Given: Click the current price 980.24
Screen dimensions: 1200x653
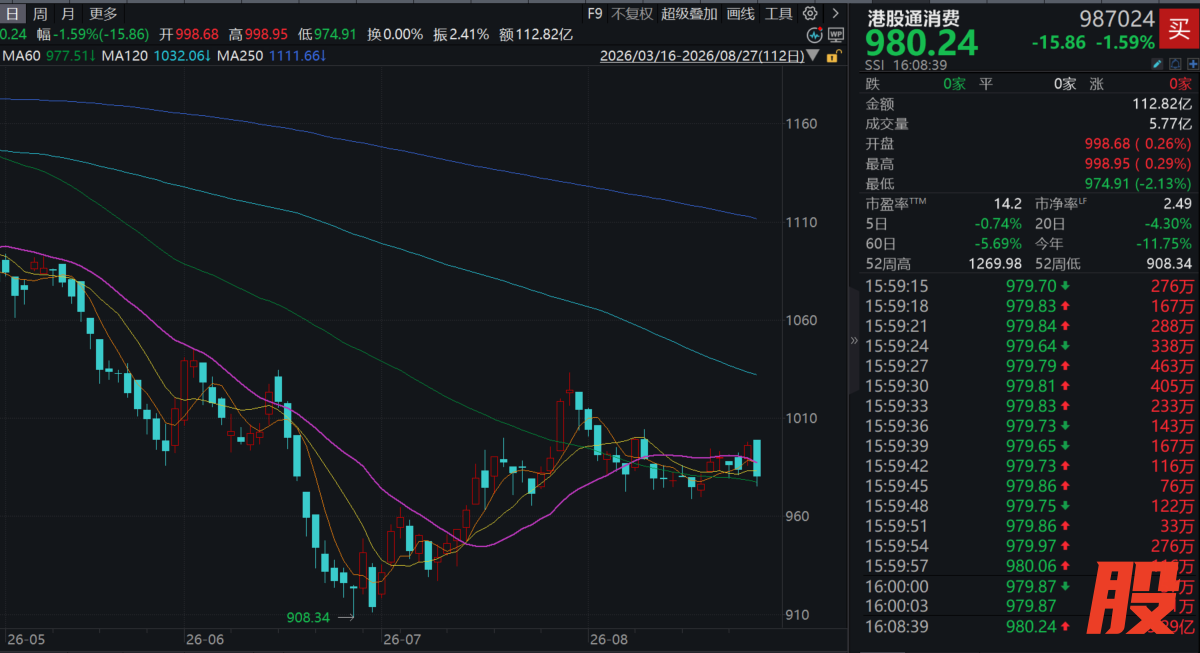Looking at the screenshot, I should coord(922,44).
